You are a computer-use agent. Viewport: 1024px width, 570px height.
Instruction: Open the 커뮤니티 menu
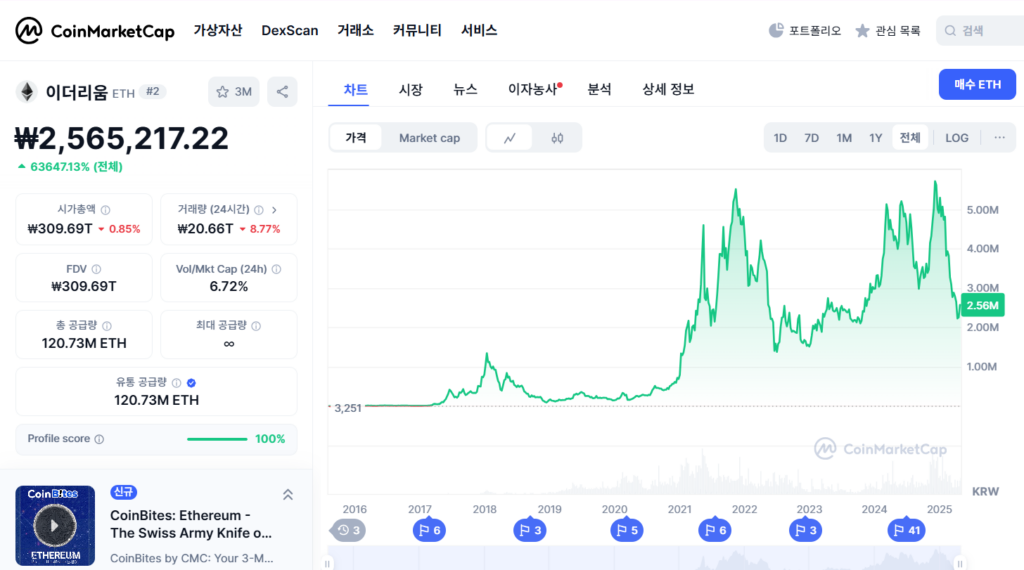tap(417, 31)
